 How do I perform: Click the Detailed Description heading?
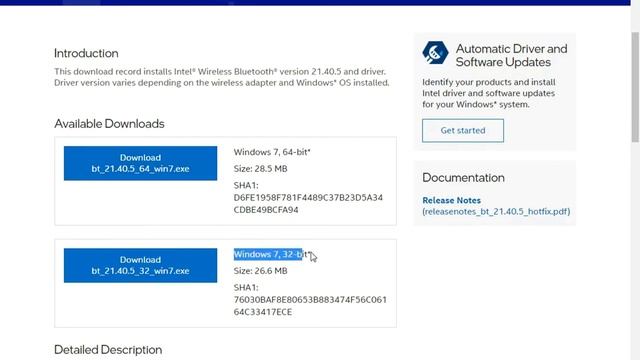[x=108, y=350]
